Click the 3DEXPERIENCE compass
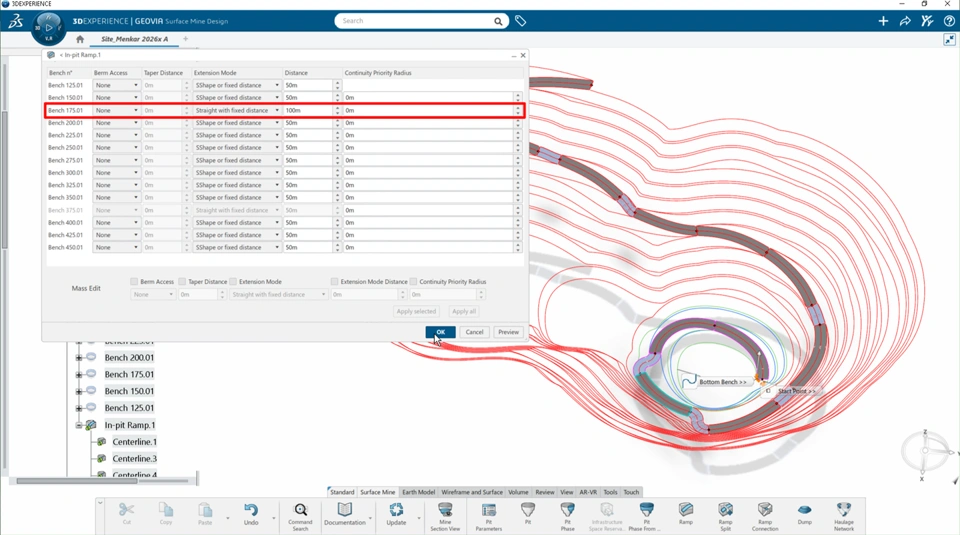 click(x=48, y=28)
